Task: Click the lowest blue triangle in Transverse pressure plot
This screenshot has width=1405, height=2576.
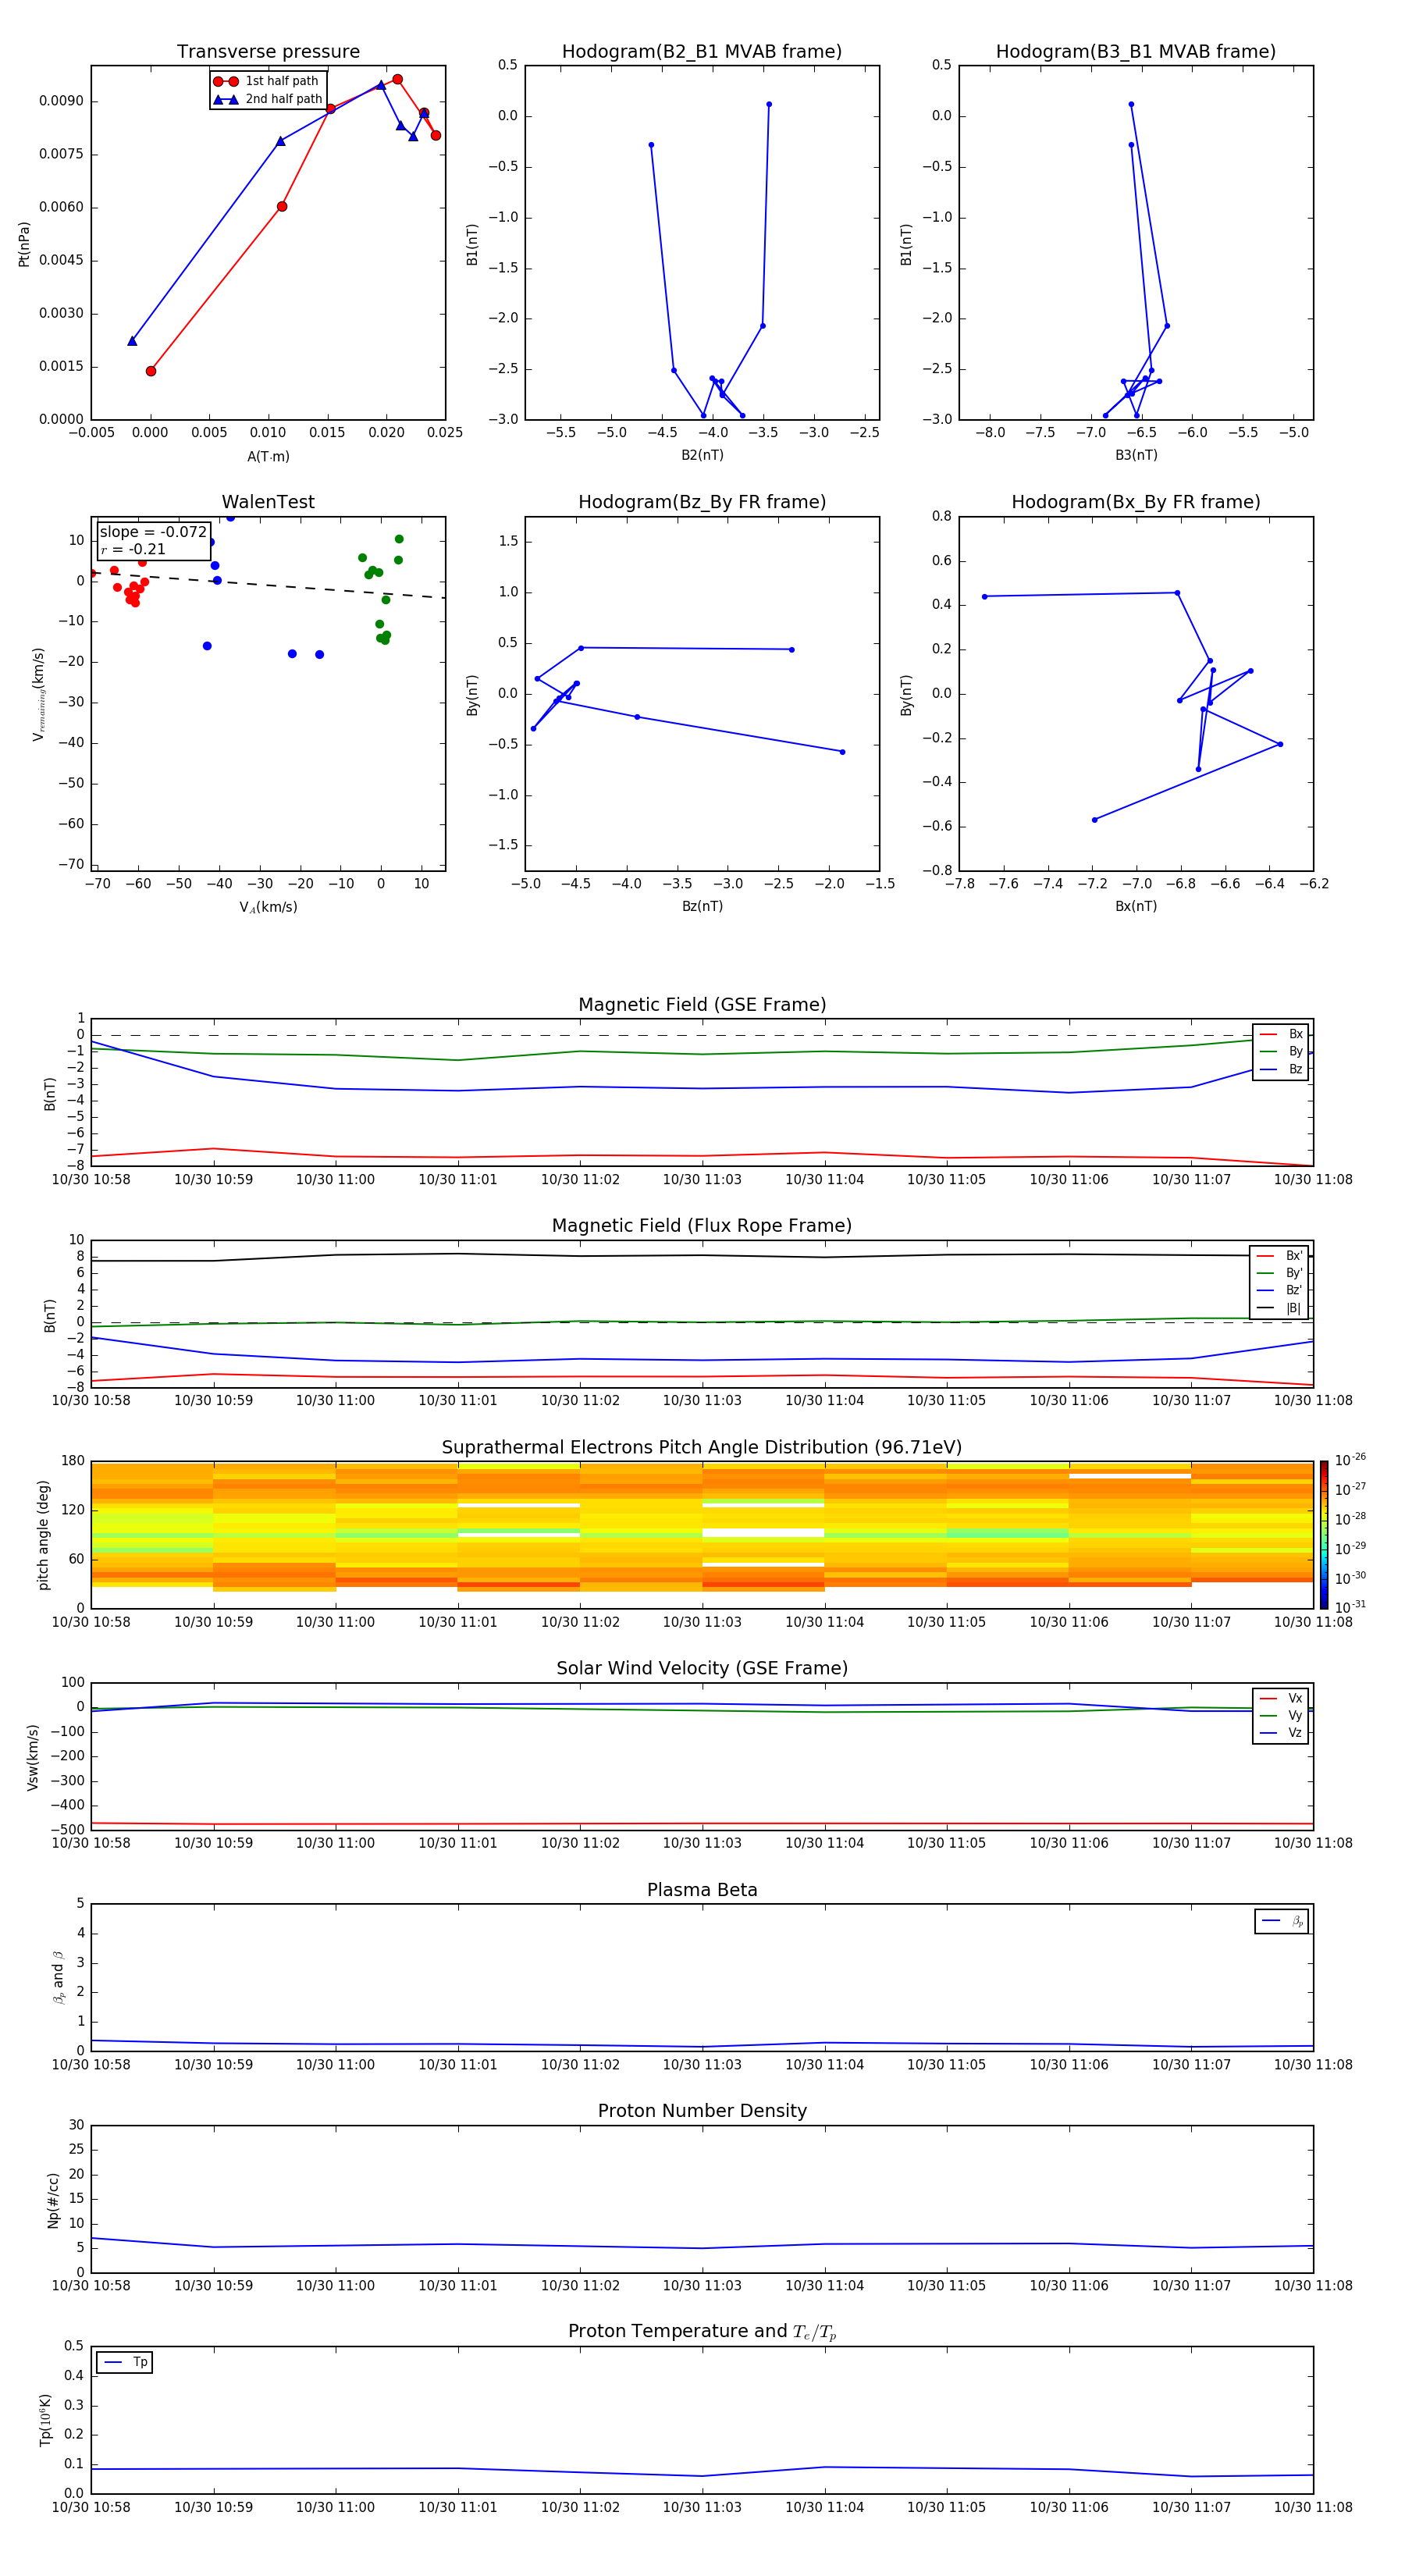Action: click(x=132, y=341)
